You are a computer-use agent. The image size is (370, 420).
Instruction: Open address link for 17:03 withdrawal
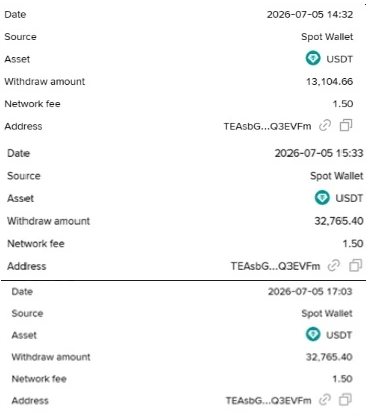(x=325, y=400)
